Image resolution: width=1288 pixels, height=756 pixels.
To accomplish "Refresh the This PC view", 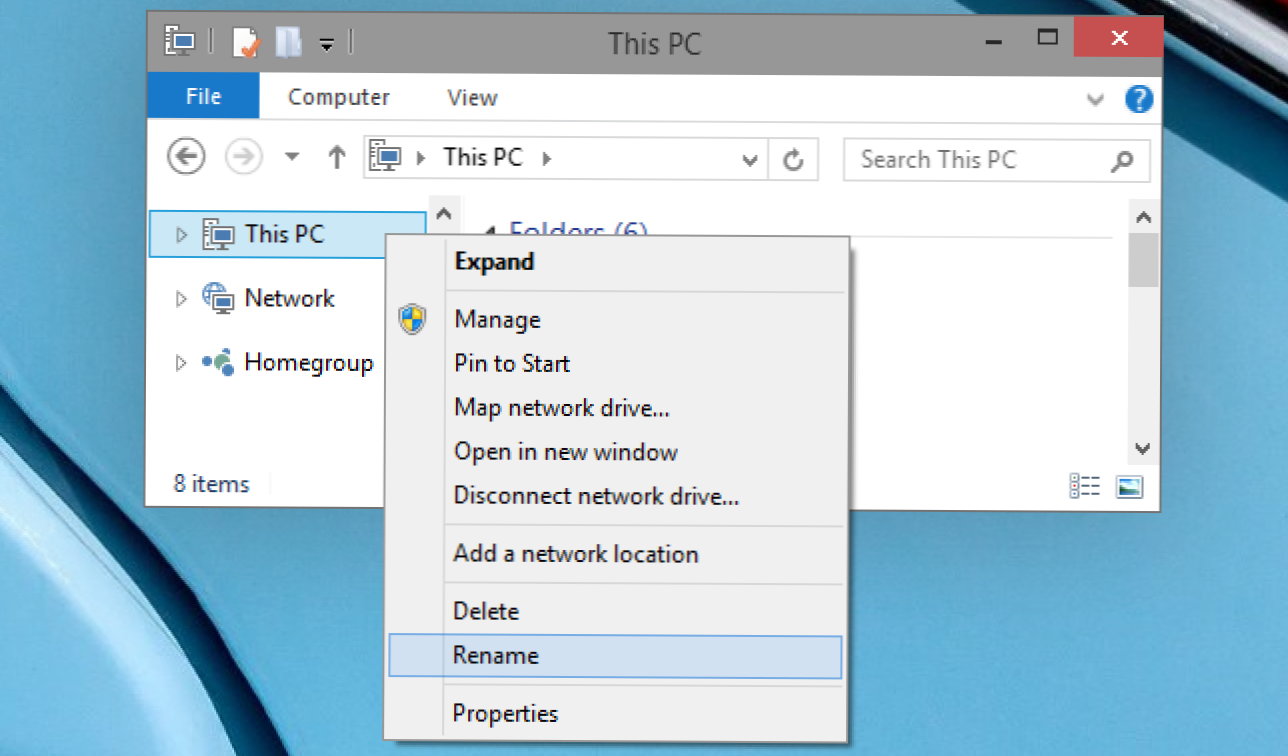I will tap(793, 160).
